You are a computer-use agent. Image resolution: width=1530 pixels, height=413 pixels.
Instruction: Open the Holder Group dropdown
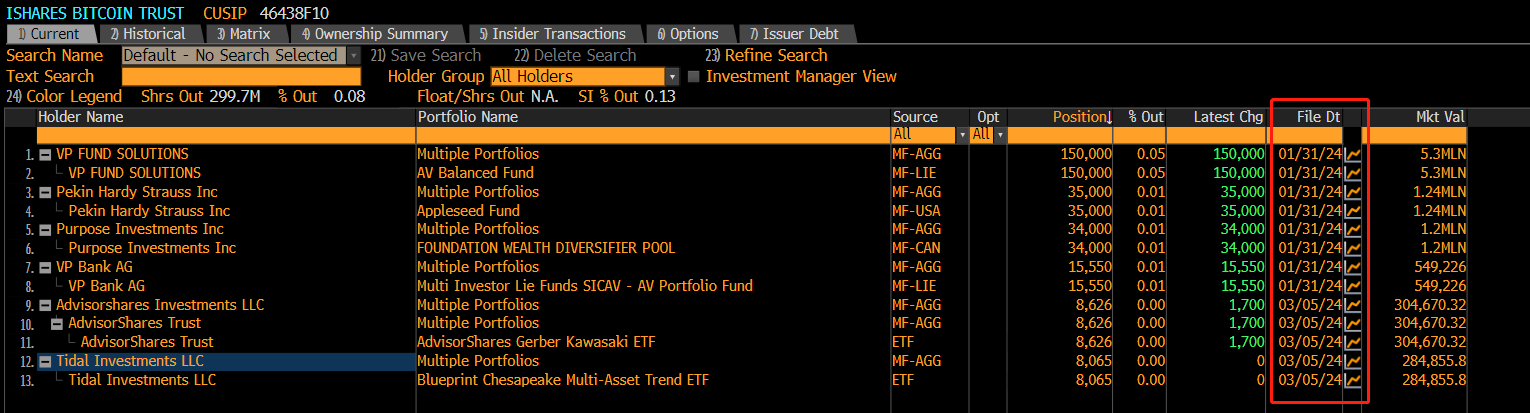672,76
